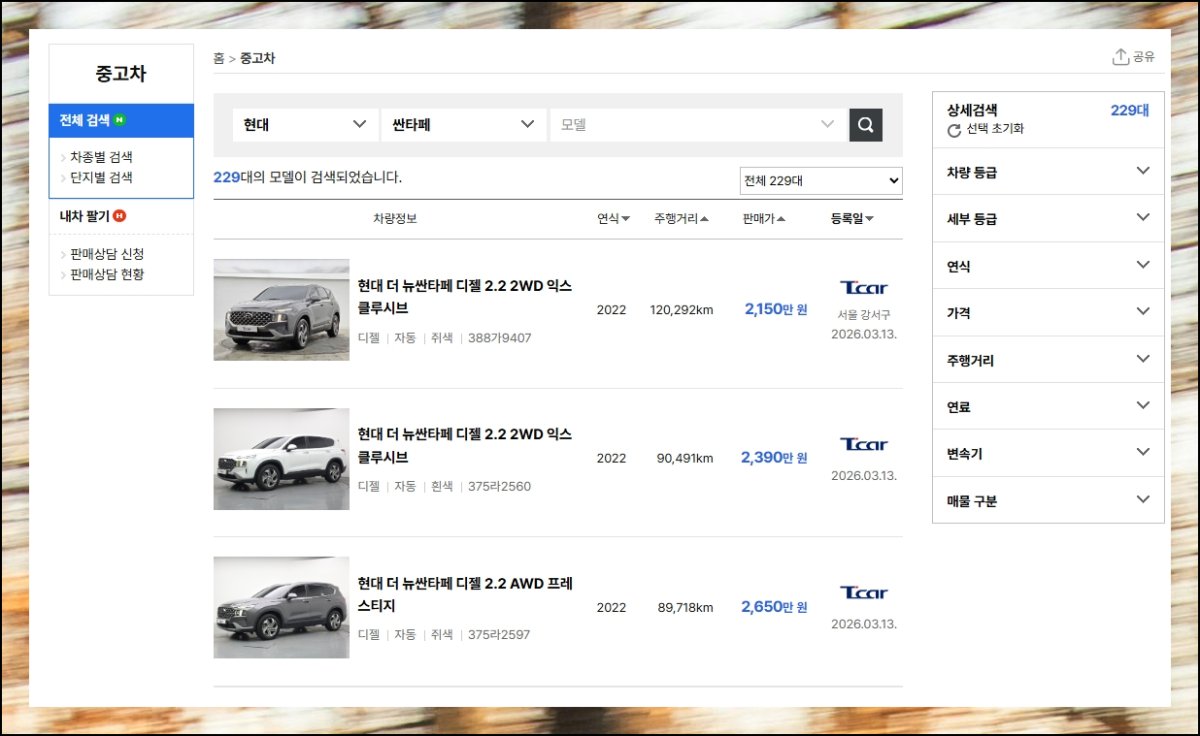1200x736 pixels.
Task: Click the 선택 초기화 reset icon
Action: coord(954,130)
